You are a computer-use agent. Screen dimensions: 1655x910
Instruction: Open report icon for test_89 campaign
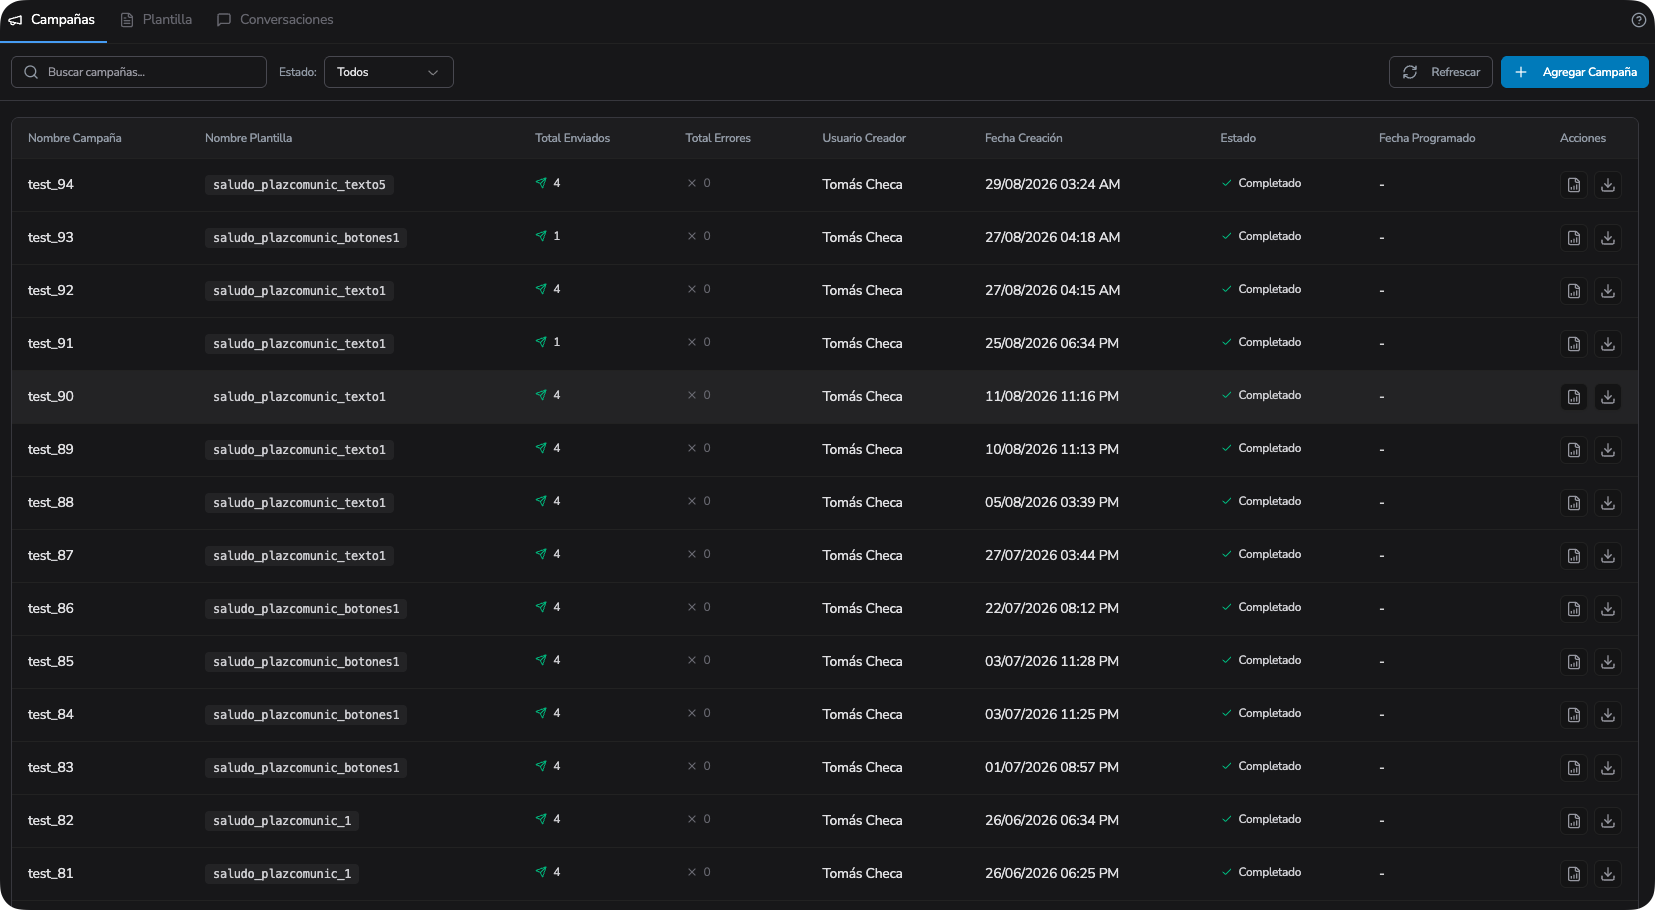pos(1574,450)
